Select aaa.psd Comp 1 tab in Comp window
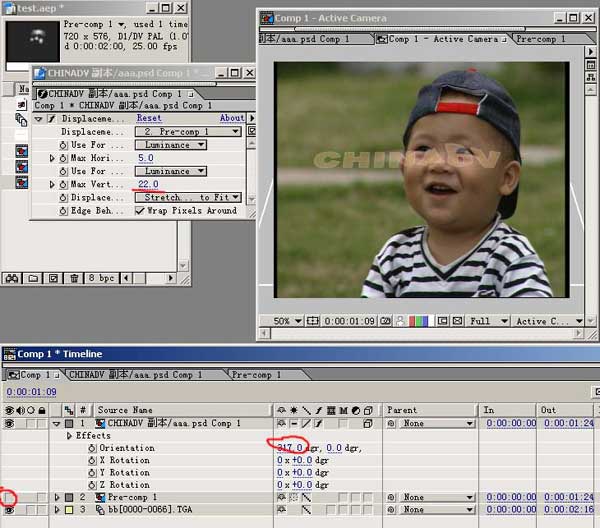 click(x=305, y=39)
